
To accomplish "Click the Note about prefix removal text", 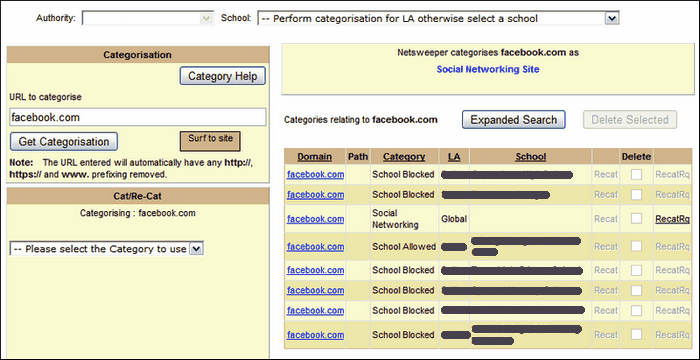I will click(x=132, y=168).
